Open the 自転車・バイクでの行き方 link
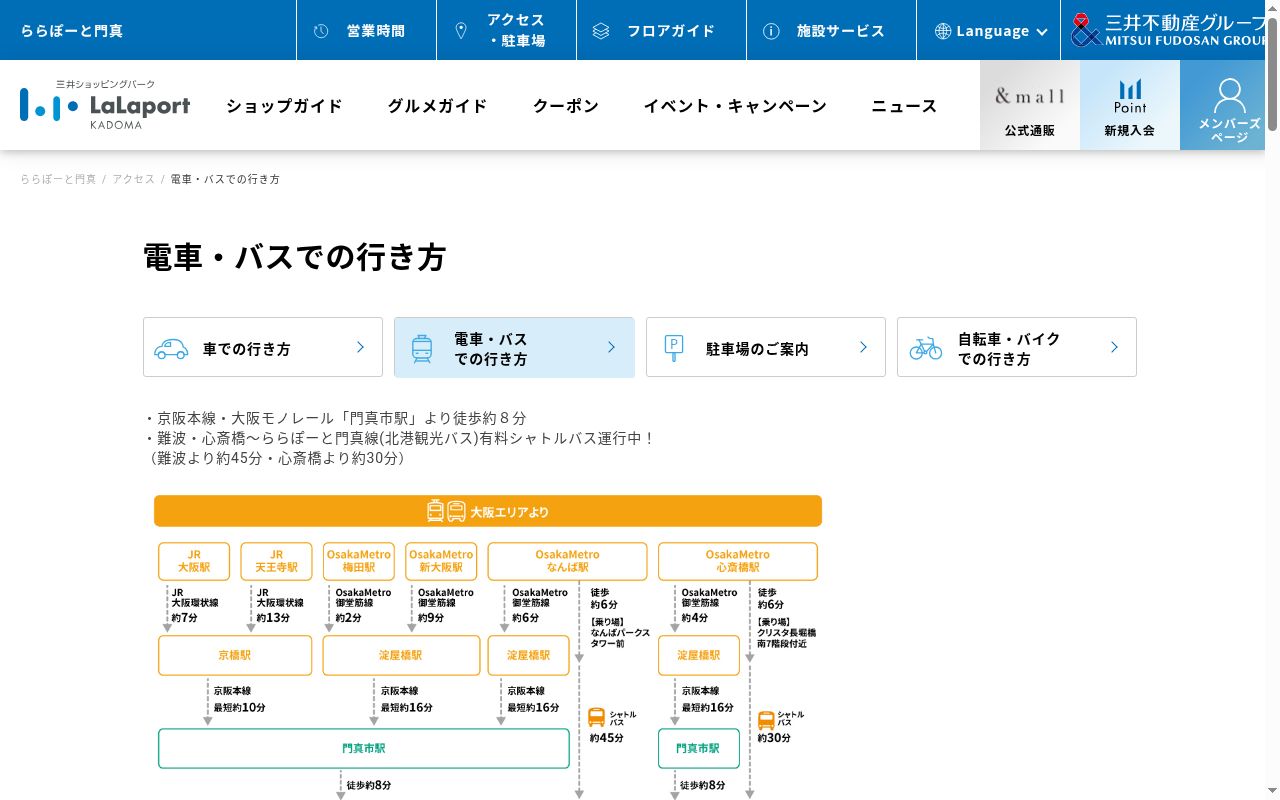The height and width of the screenshot is (800, 1280). [1017, 347]
